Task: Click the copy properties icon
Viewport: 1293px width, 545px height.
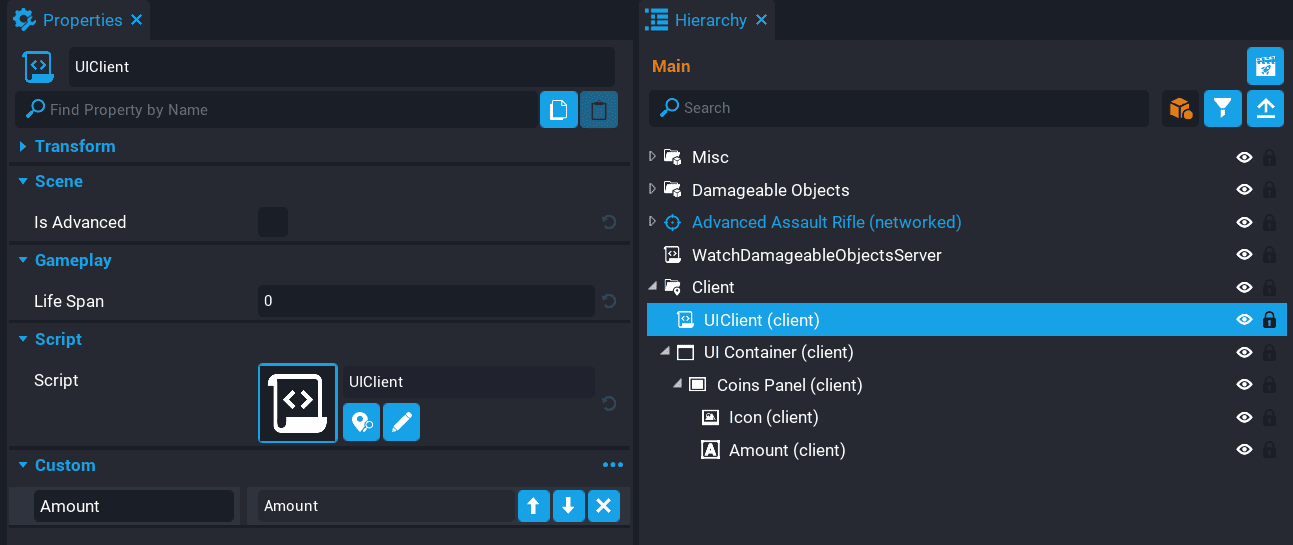Action: (x=559, y=110)
